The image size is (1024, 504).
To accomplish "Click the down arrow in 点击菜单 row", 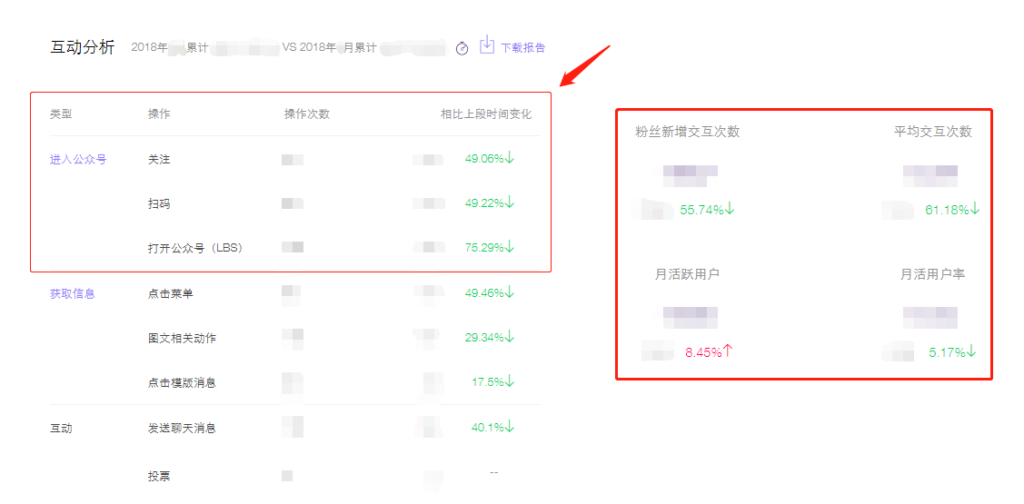I will pyautogui.click(x=510, y=292).
